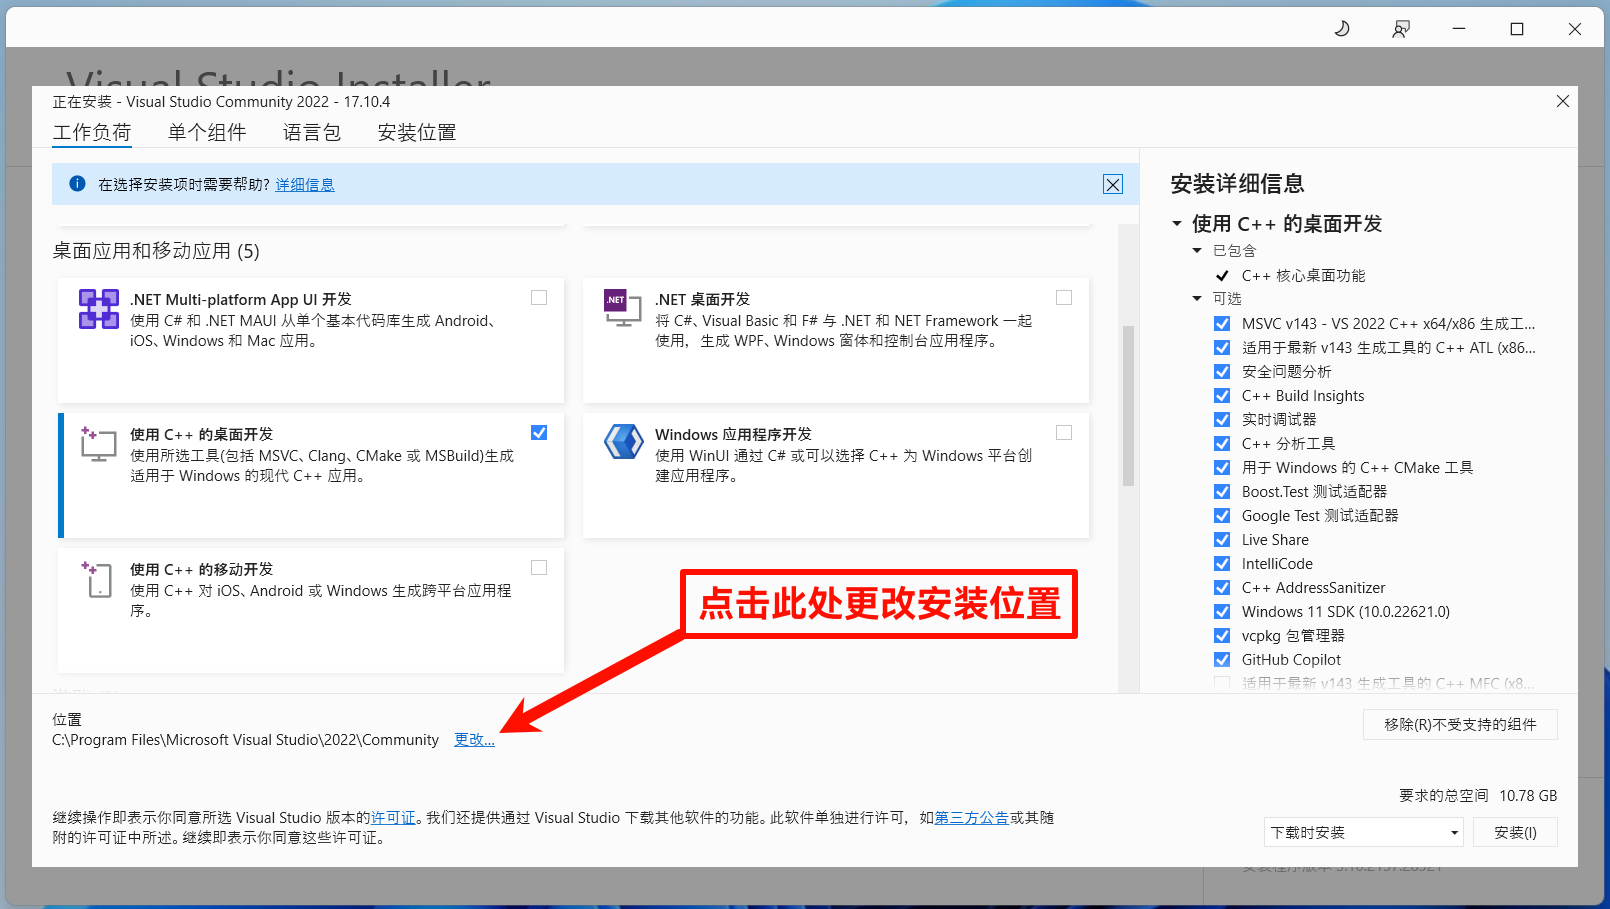The height and width of the screenshot is (909, 1610).
Task: Uncheck C++ AddressSanitizer component
Action: pyautogui.click(x=1222, y=588)
